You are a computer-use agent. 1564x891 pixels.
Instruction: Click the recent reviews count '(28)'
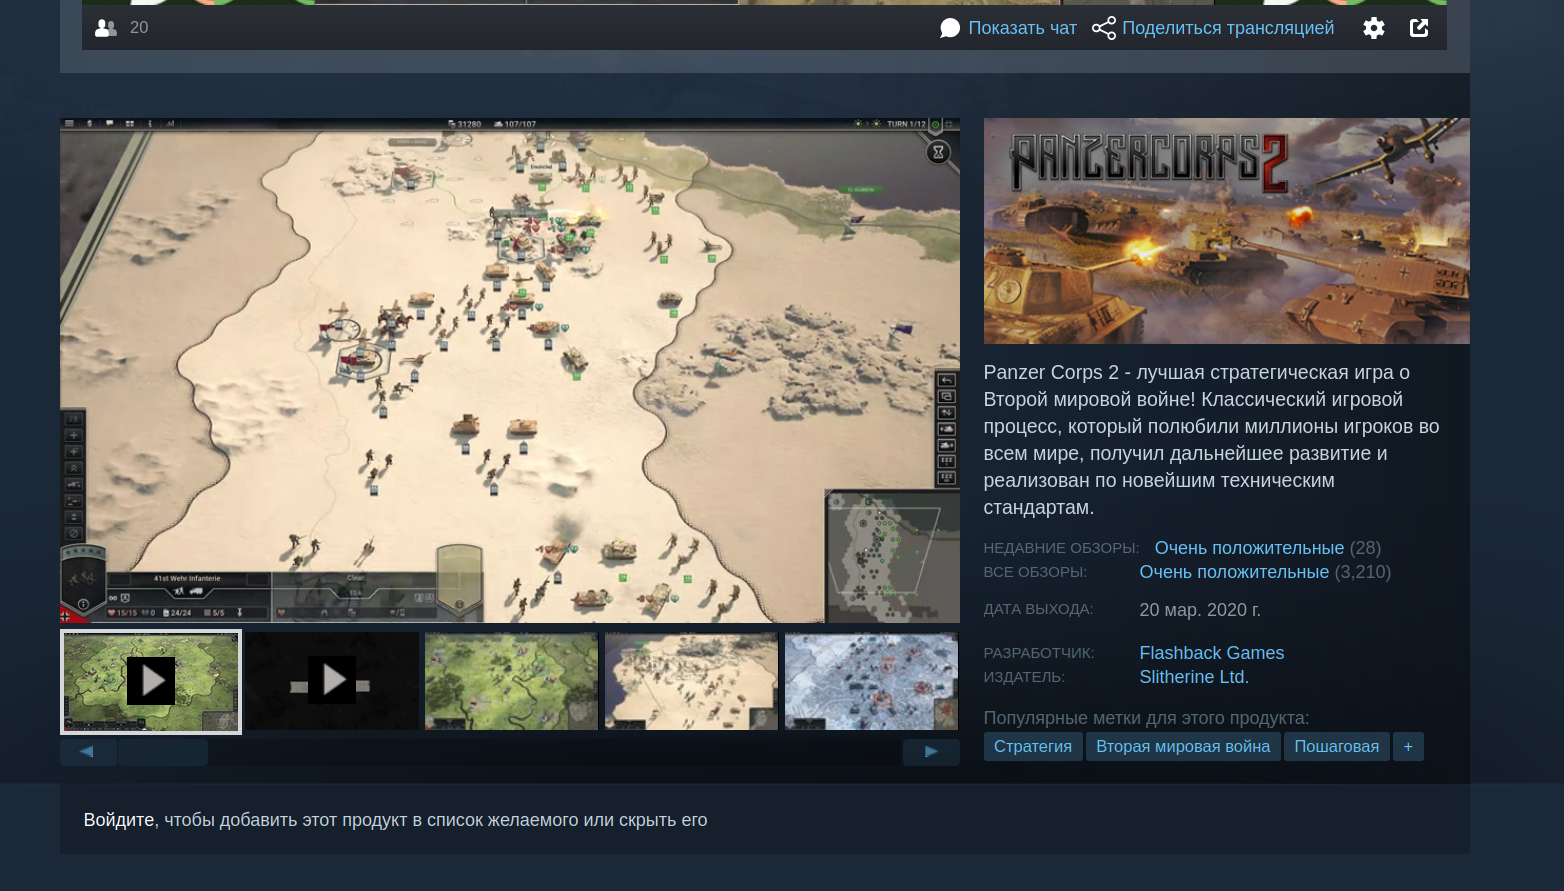point(1365,548)
